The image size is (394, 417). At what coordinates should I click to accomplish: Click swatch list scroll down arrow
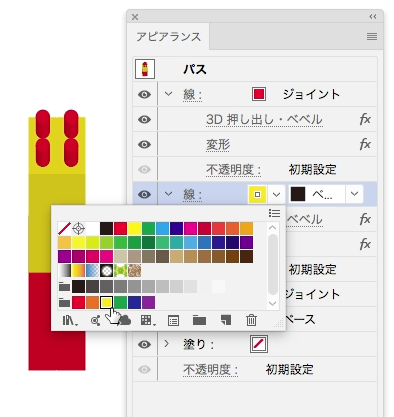click(272, 304)
